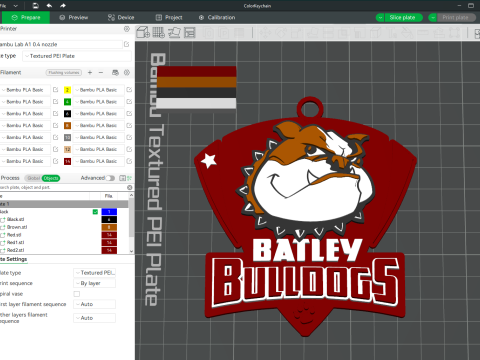This screenshot has height=360, width=480.
Task: Open Plate type dropdown in Plate Settings
Action: coord(94,272)
